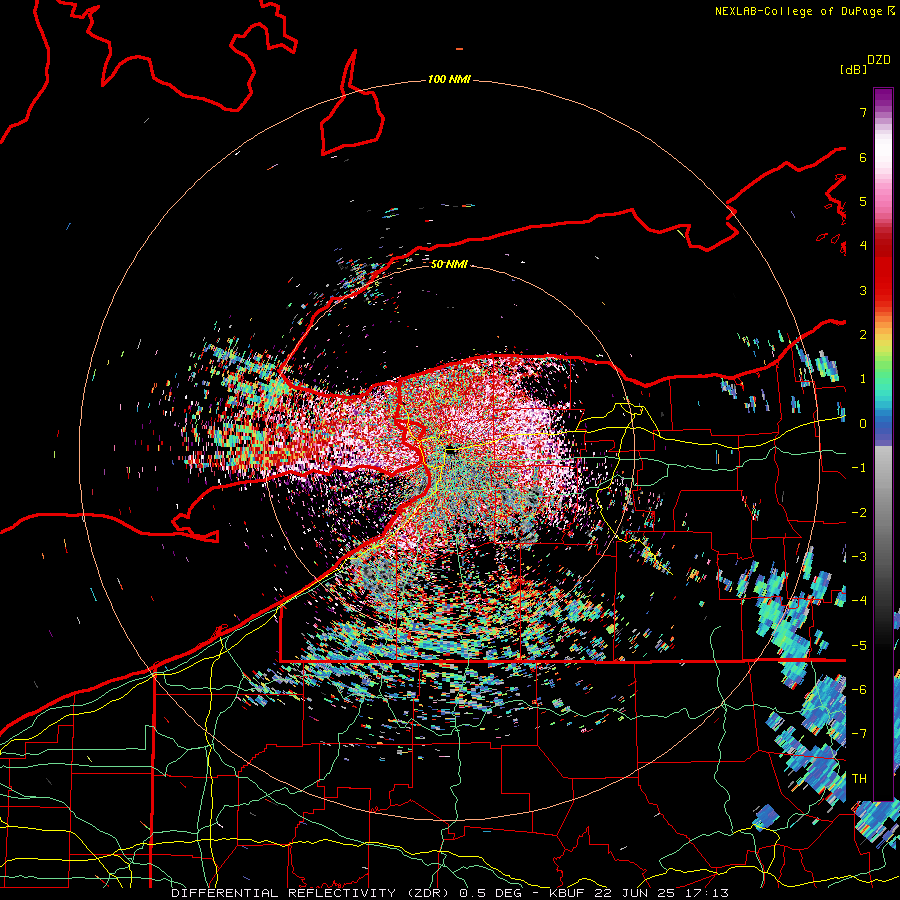Image resolution: width=900 pixels, height=900 pixels.
Task: Click the '-7' value on the color scale
Action: (859, 734)
